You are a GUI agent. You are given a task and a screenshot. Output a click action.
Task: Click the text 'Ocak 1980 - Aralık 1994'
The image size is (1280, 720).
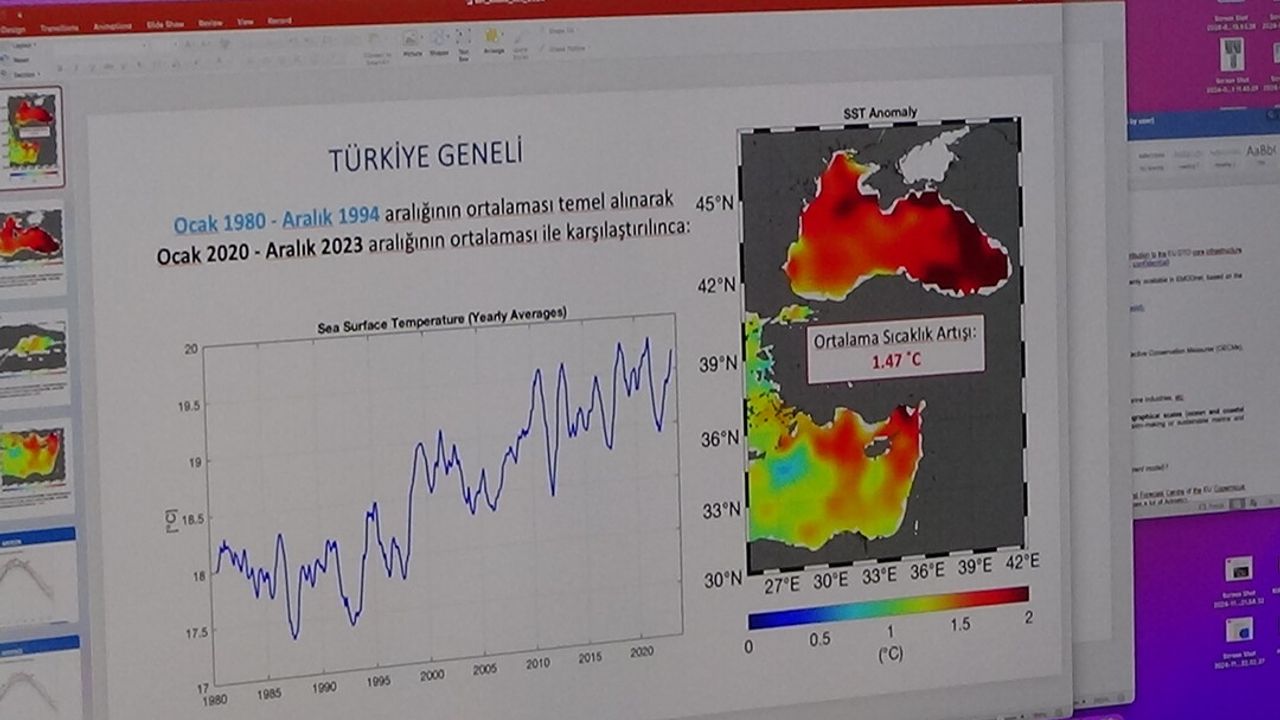[276, 222]
